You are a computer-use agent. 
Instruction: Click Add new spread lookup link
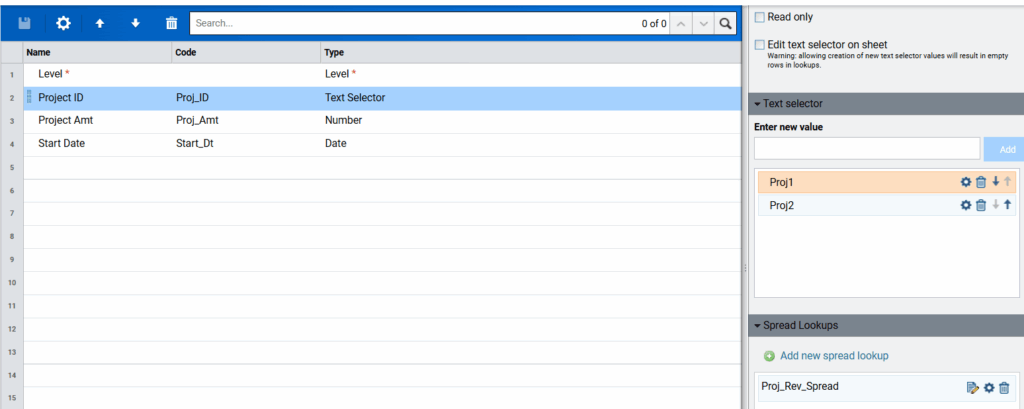(833, 356)
